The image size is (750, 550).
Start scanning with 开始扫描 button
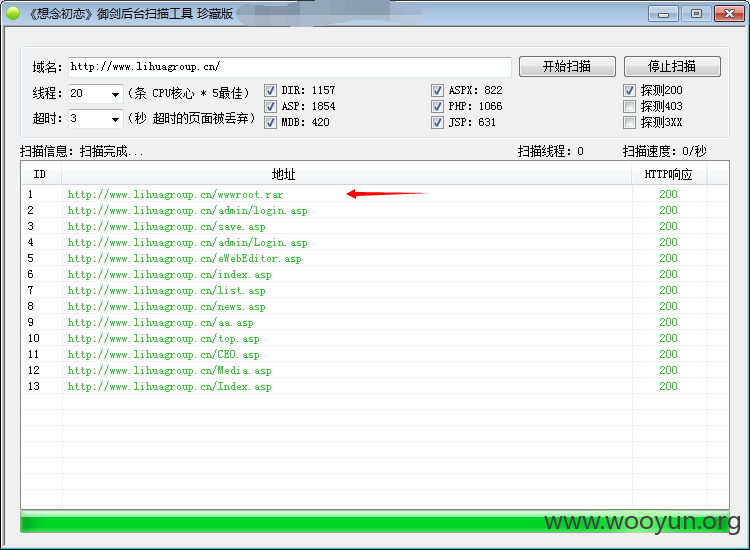(567, 66)
